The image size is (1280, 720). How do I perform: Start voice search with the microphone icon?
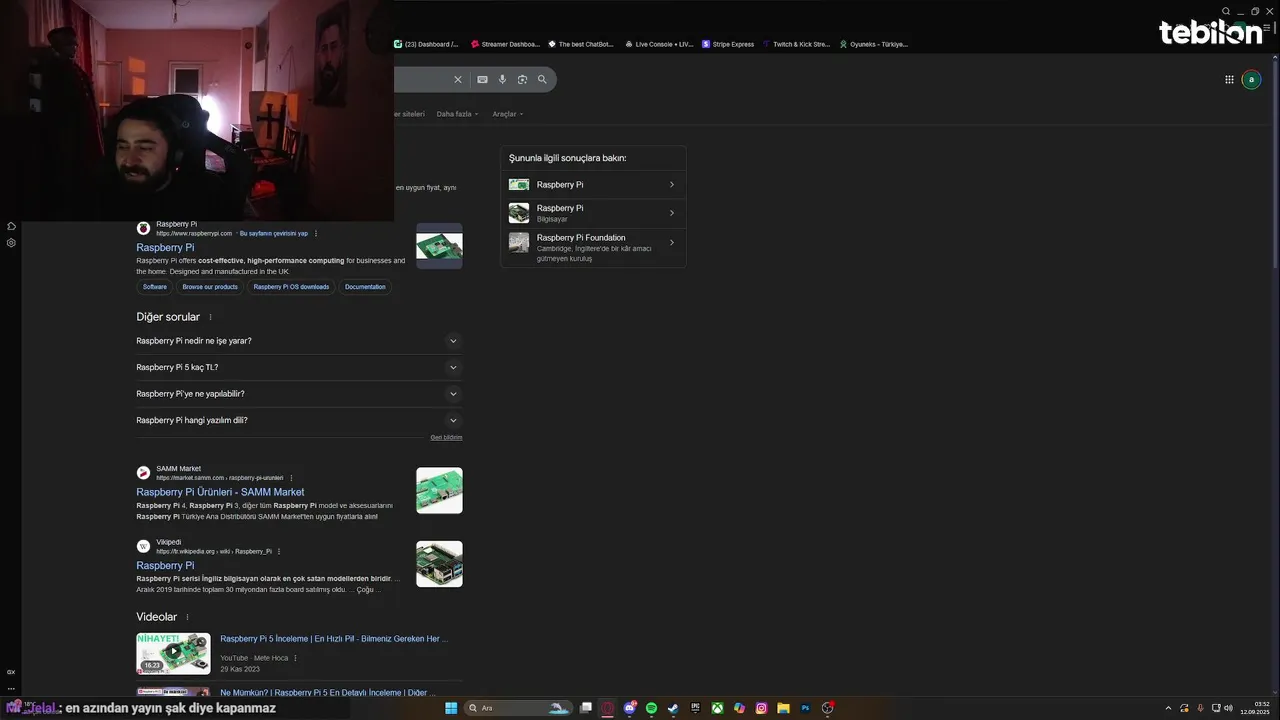502,79
